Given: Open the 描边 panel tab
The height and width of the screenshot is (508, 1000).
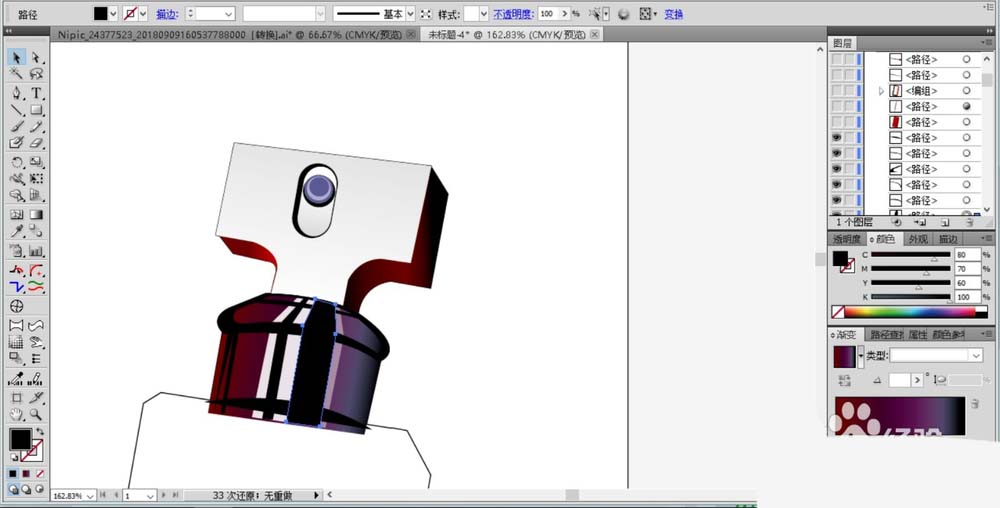Looking at the screenshot, I should pyautogui.click(x=948, y=239).
